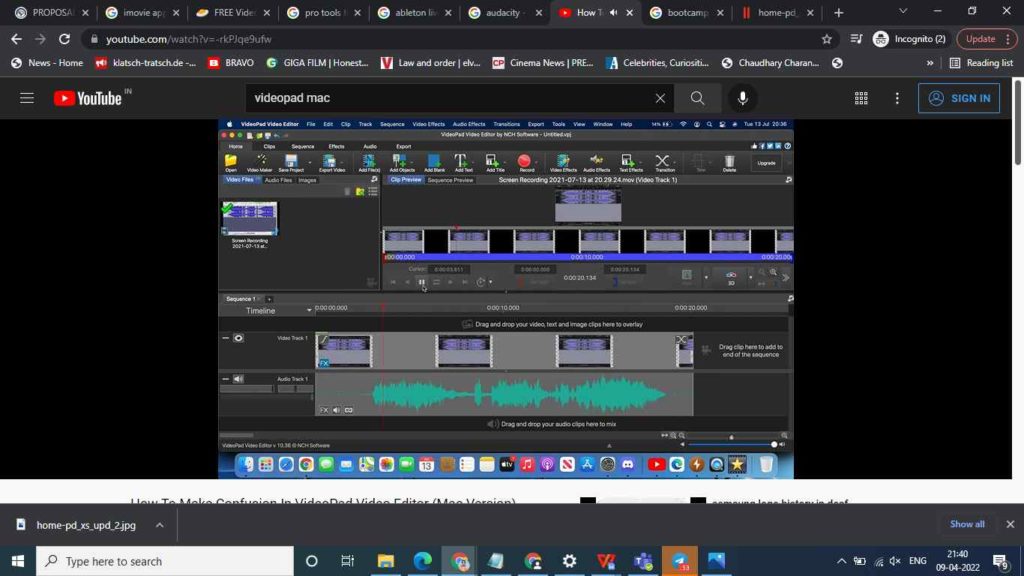Select the Add Text tool
This screenshot has height=576, width=1024.
pyautogui.click(x=461, y=161)
